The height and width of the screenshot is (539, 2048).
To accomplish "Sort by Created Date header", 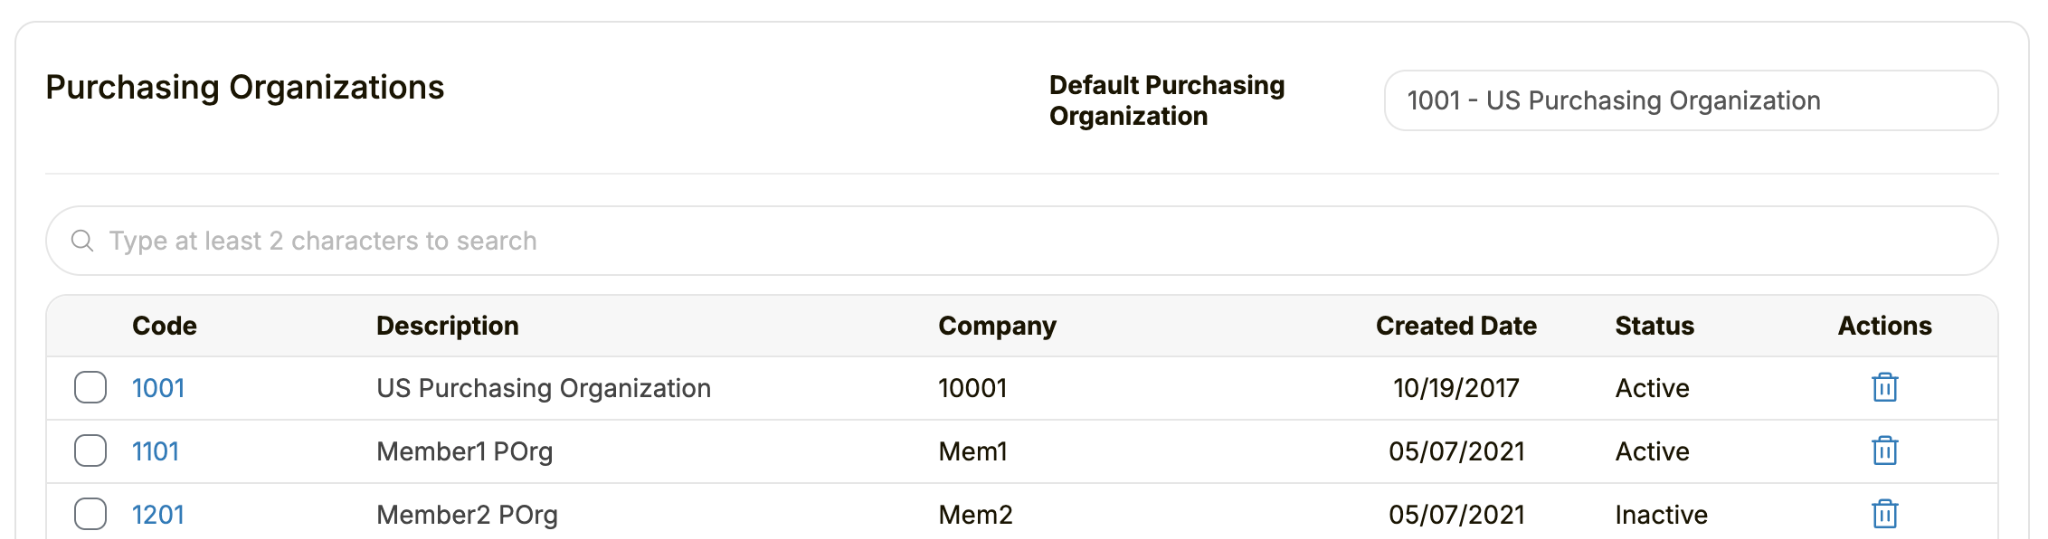I will (1456, 326).
